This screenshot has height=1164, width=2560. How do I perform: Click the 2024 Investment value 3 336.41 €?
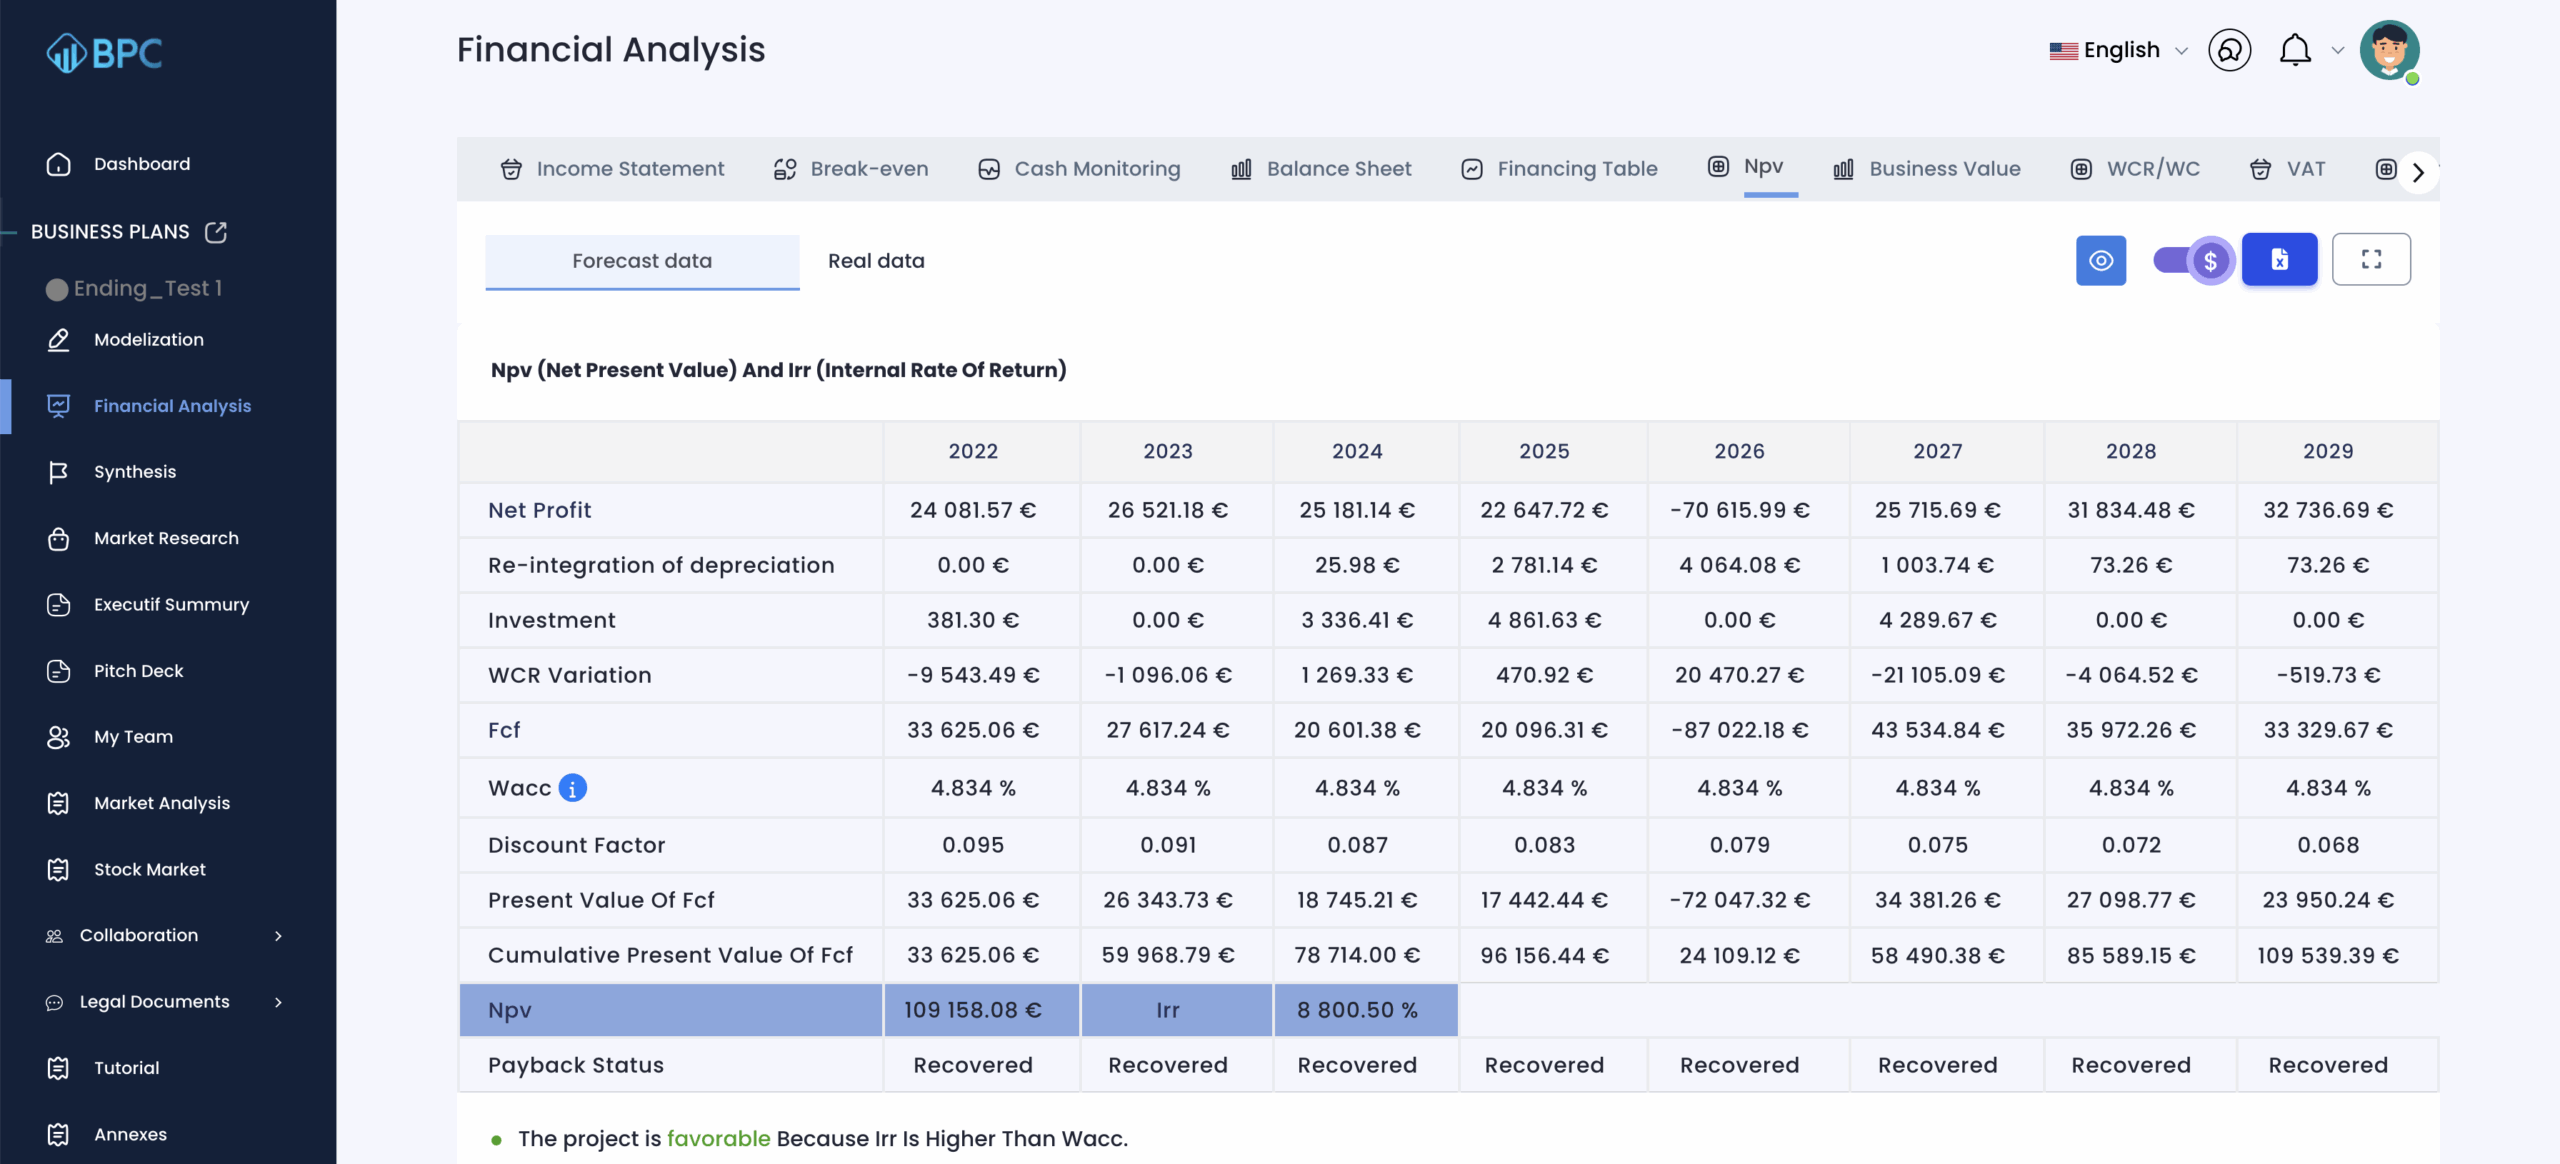pos(1357,620)
